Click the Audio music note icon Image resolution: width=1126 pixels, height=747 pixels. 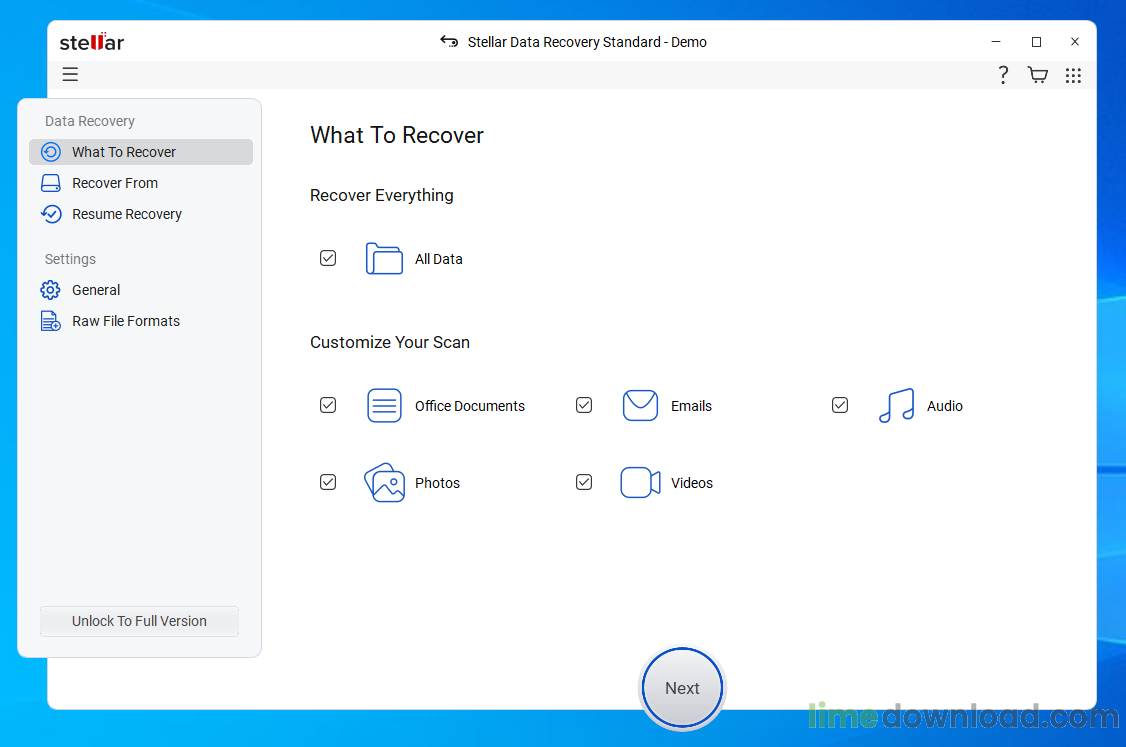(896, 406)
